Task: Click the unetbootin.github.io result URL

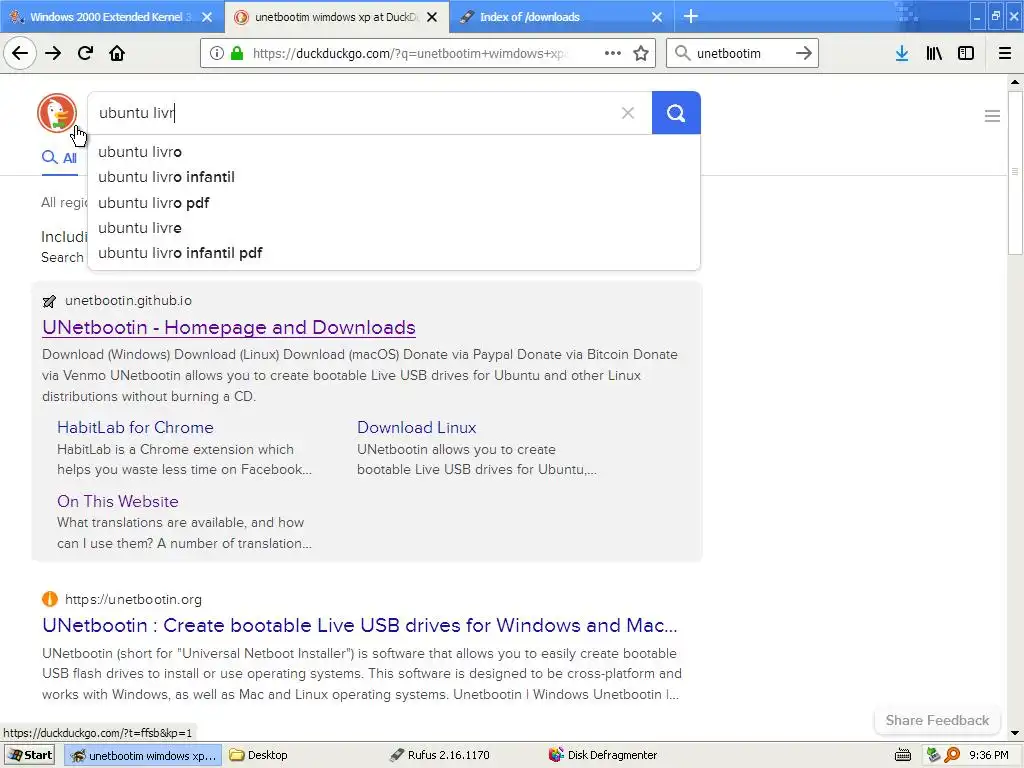Action: click(x=128, y=300)
